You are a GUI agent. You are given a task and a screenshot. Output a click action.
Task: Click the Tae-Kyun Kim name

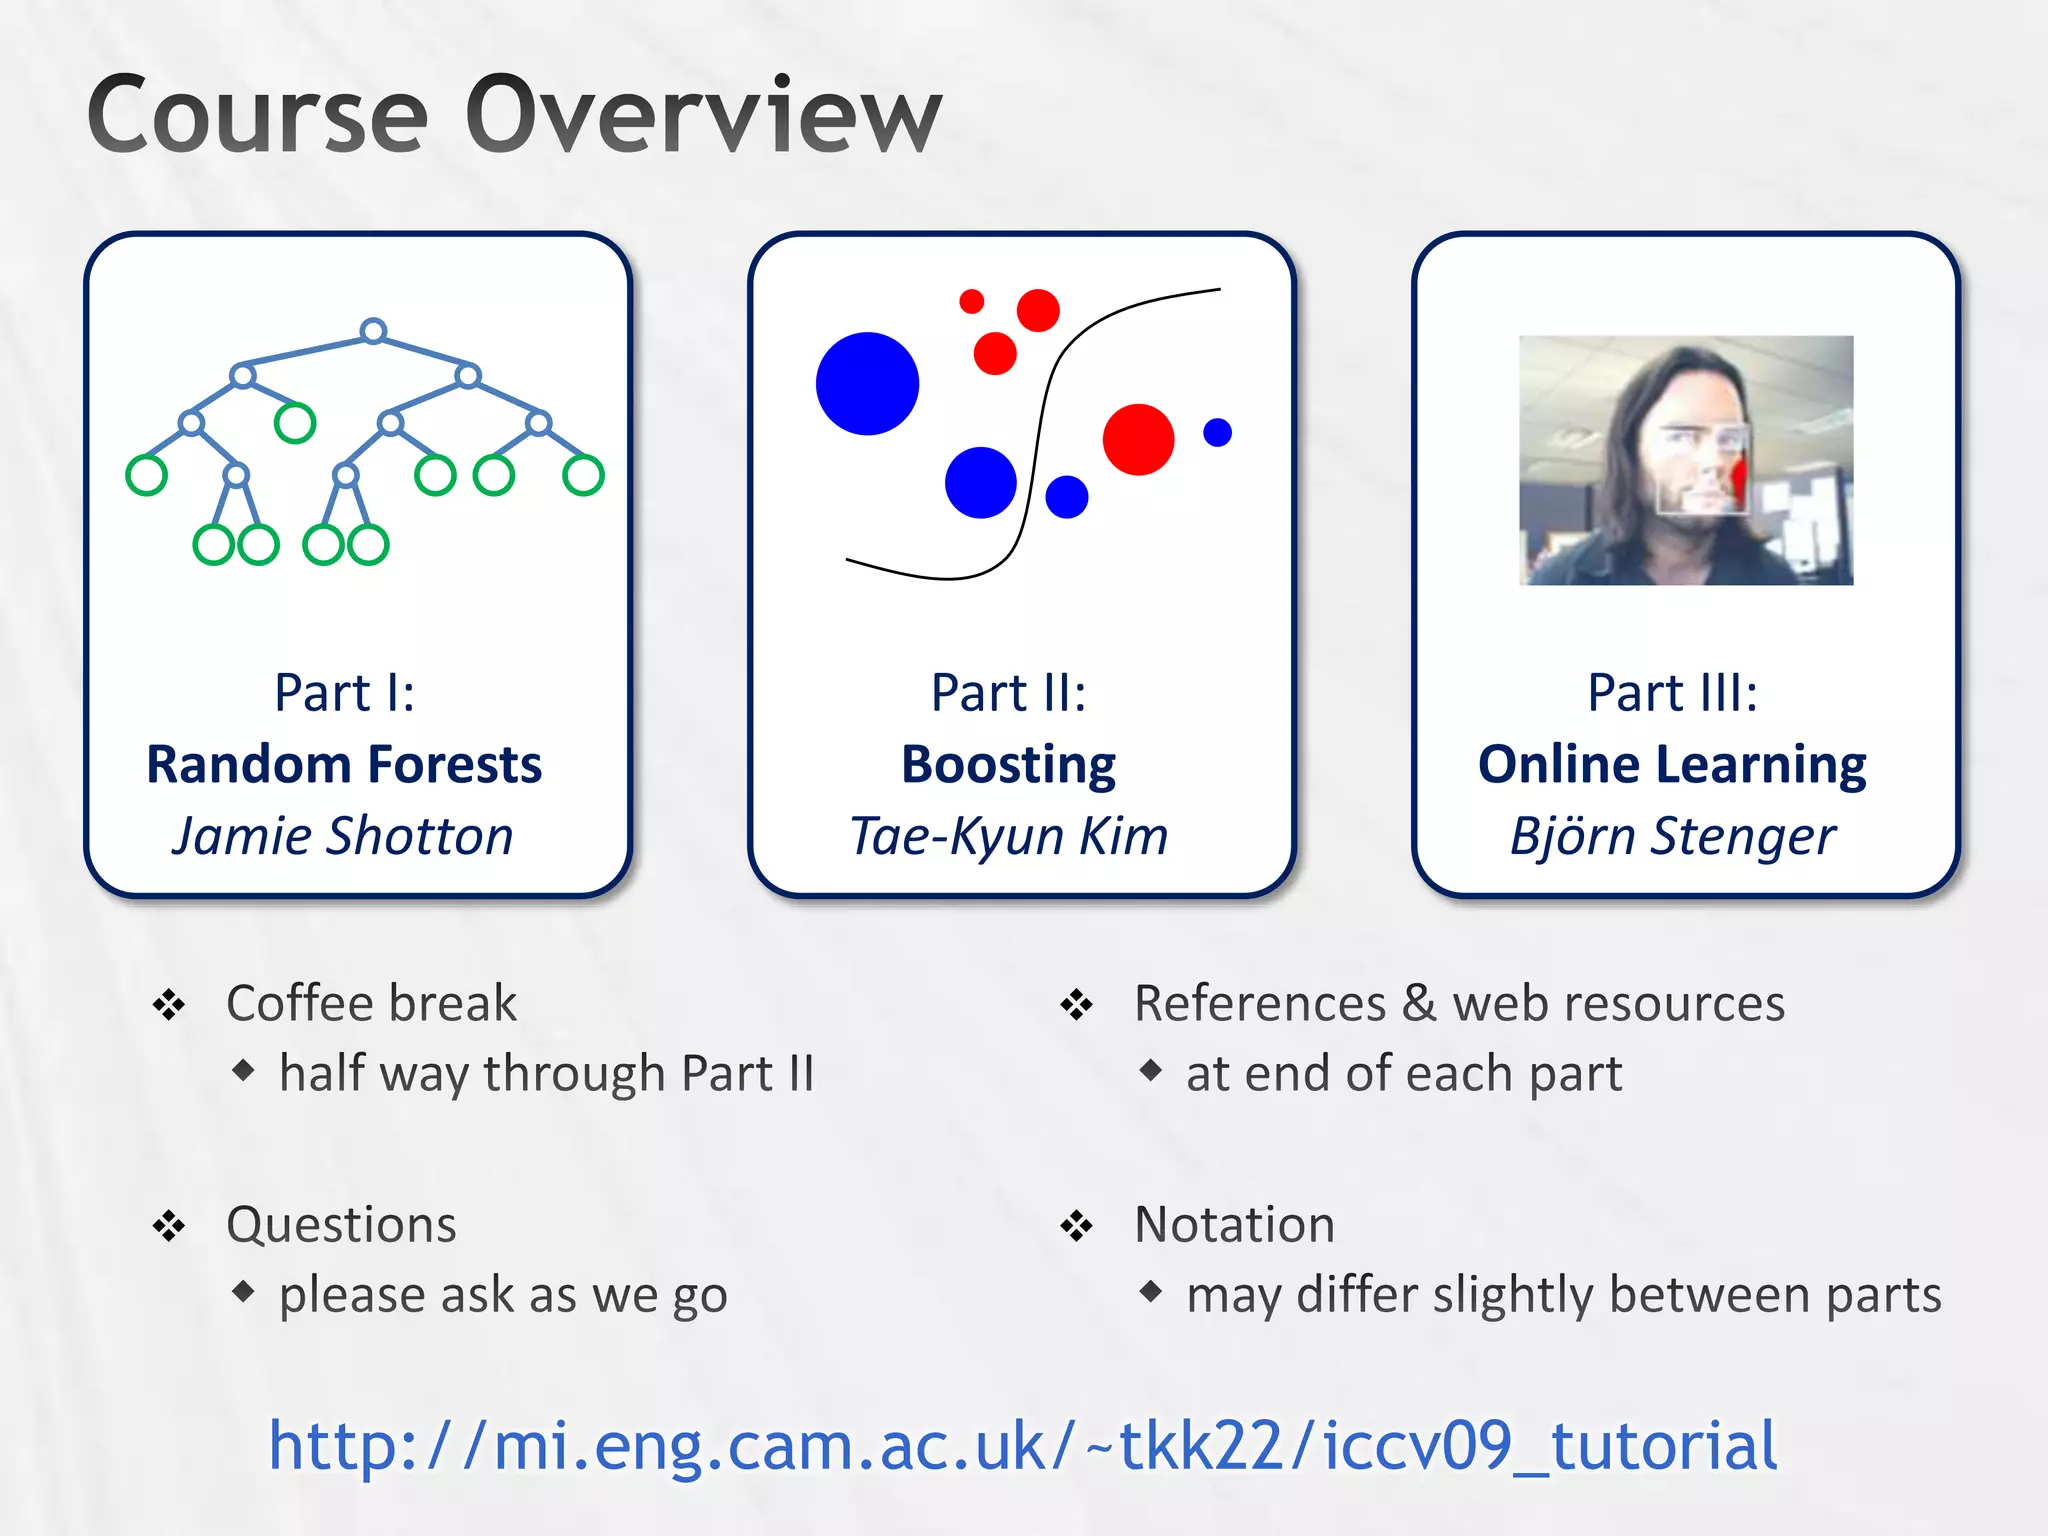coord(1008,836)
